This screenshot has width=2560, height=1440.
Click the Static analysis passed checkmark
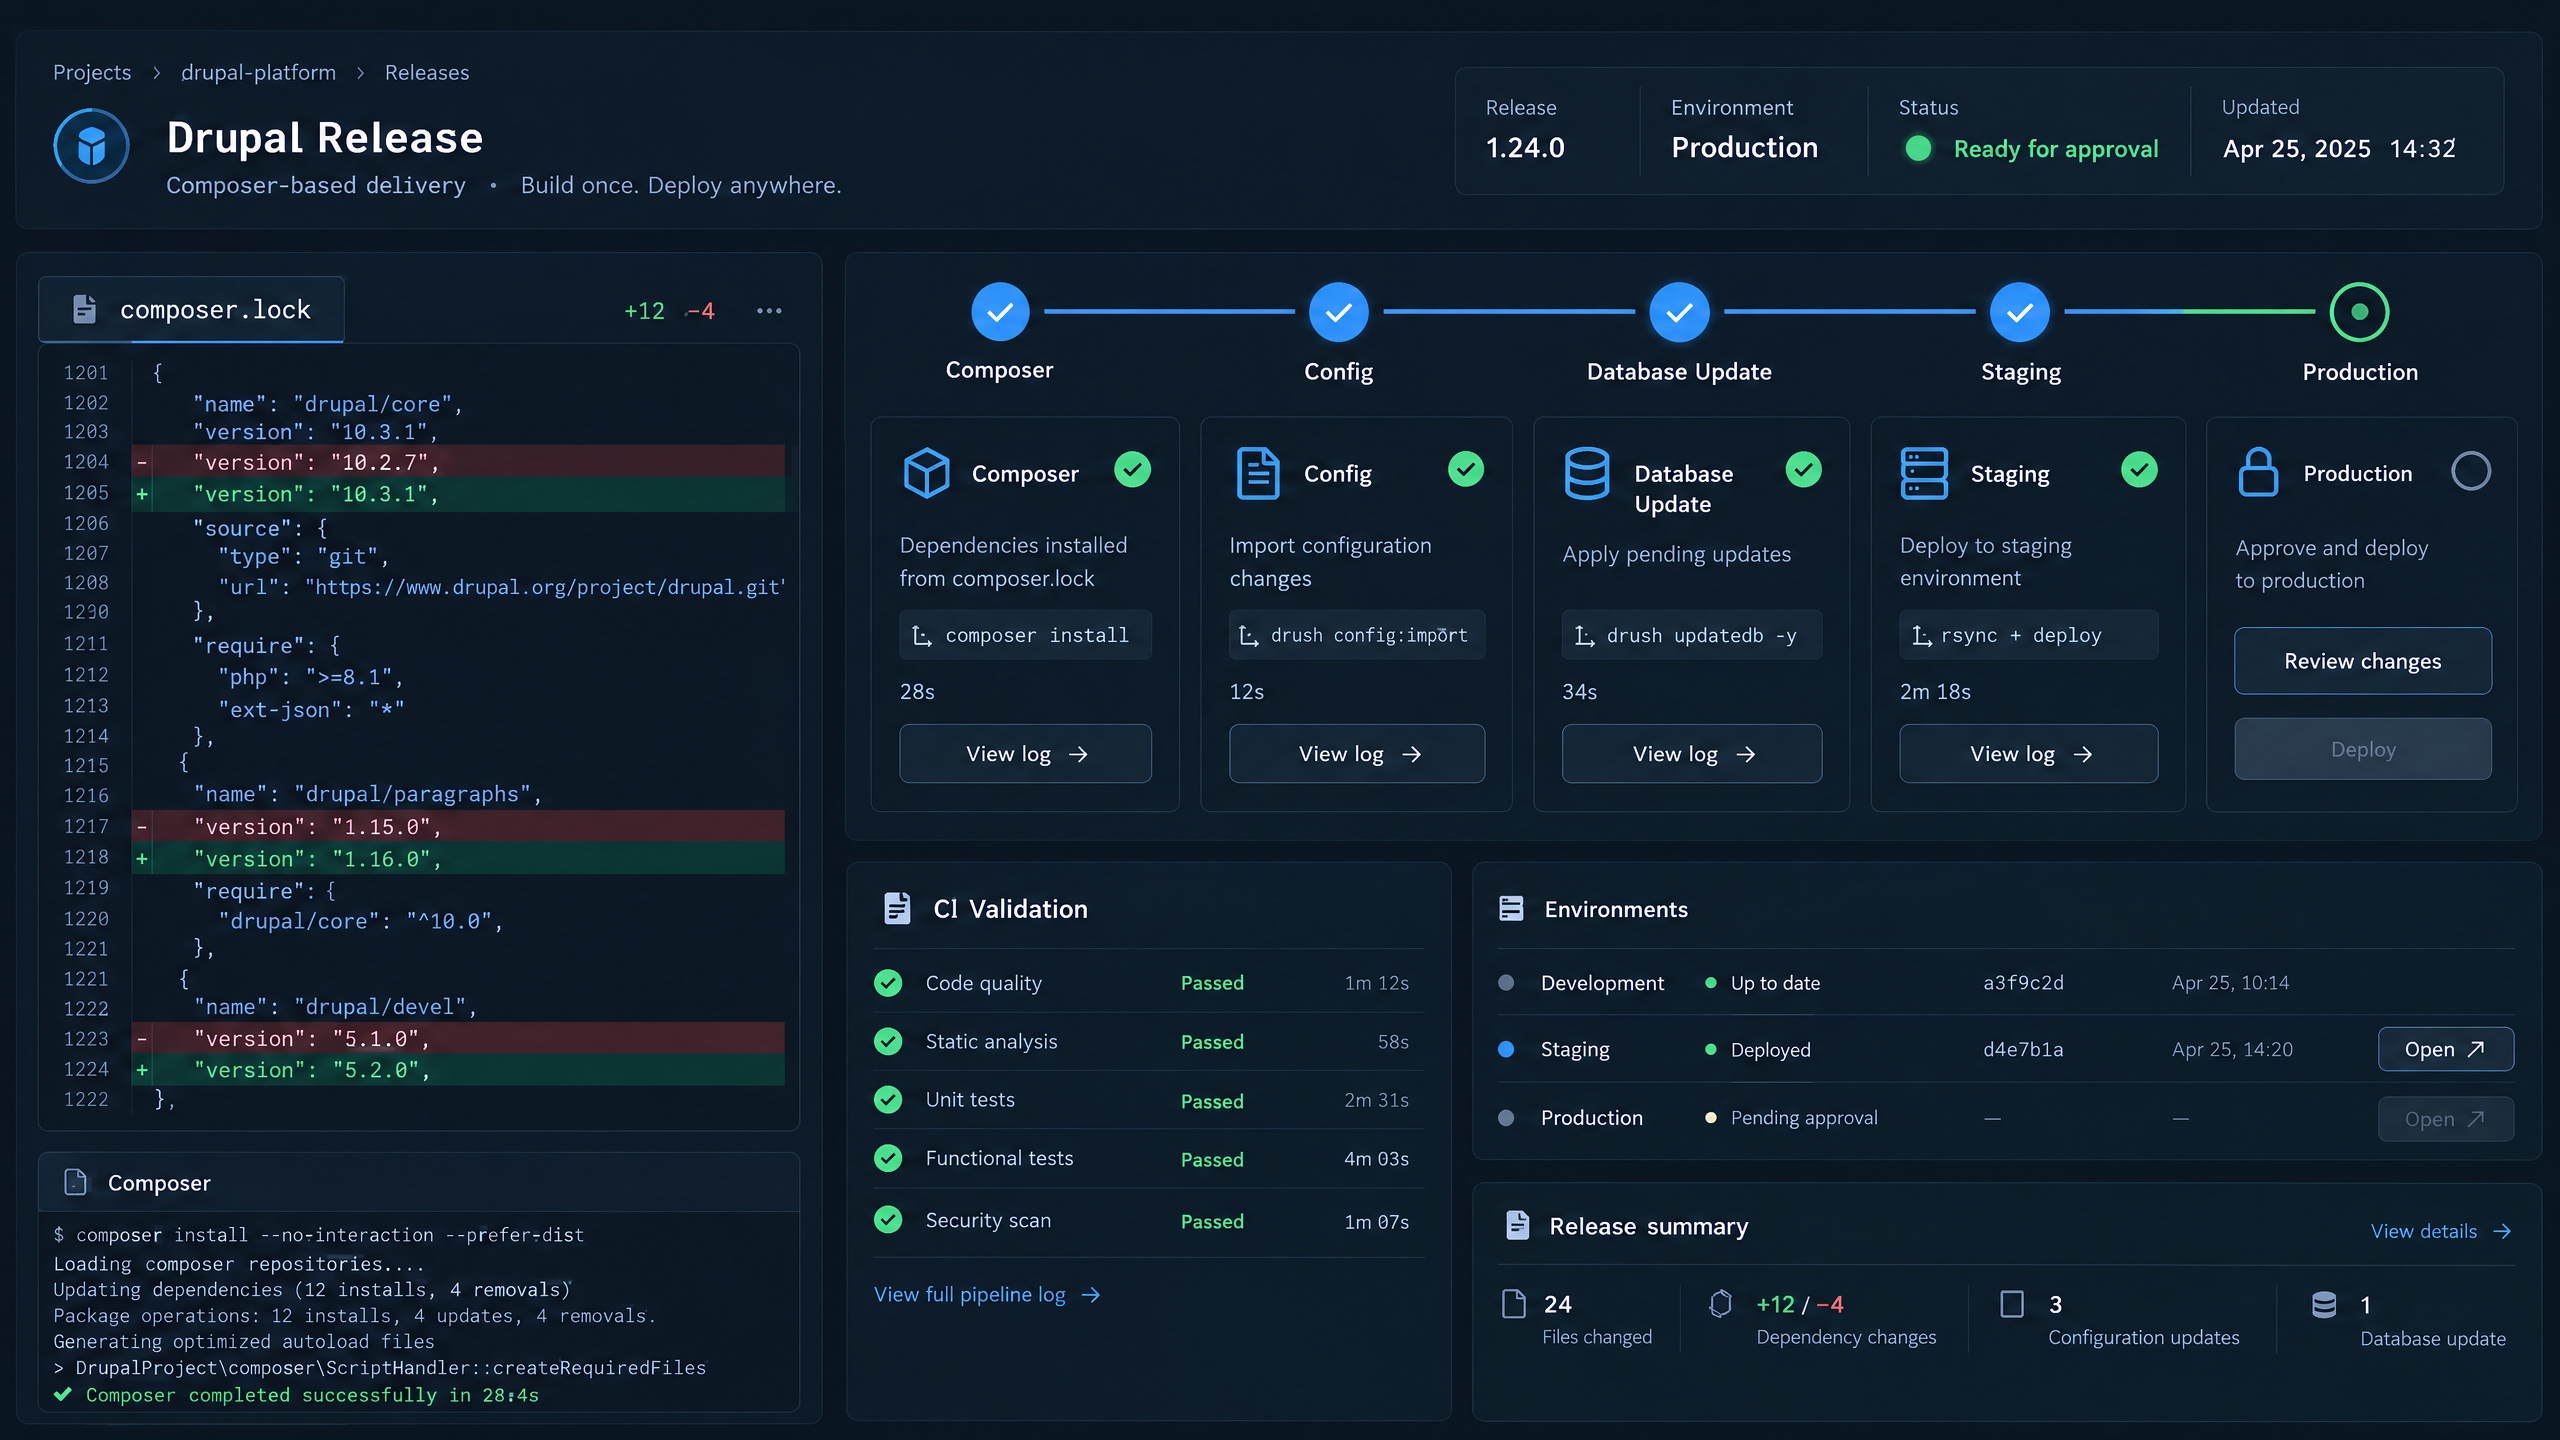pyautogui.click(x=888, y=1041)
